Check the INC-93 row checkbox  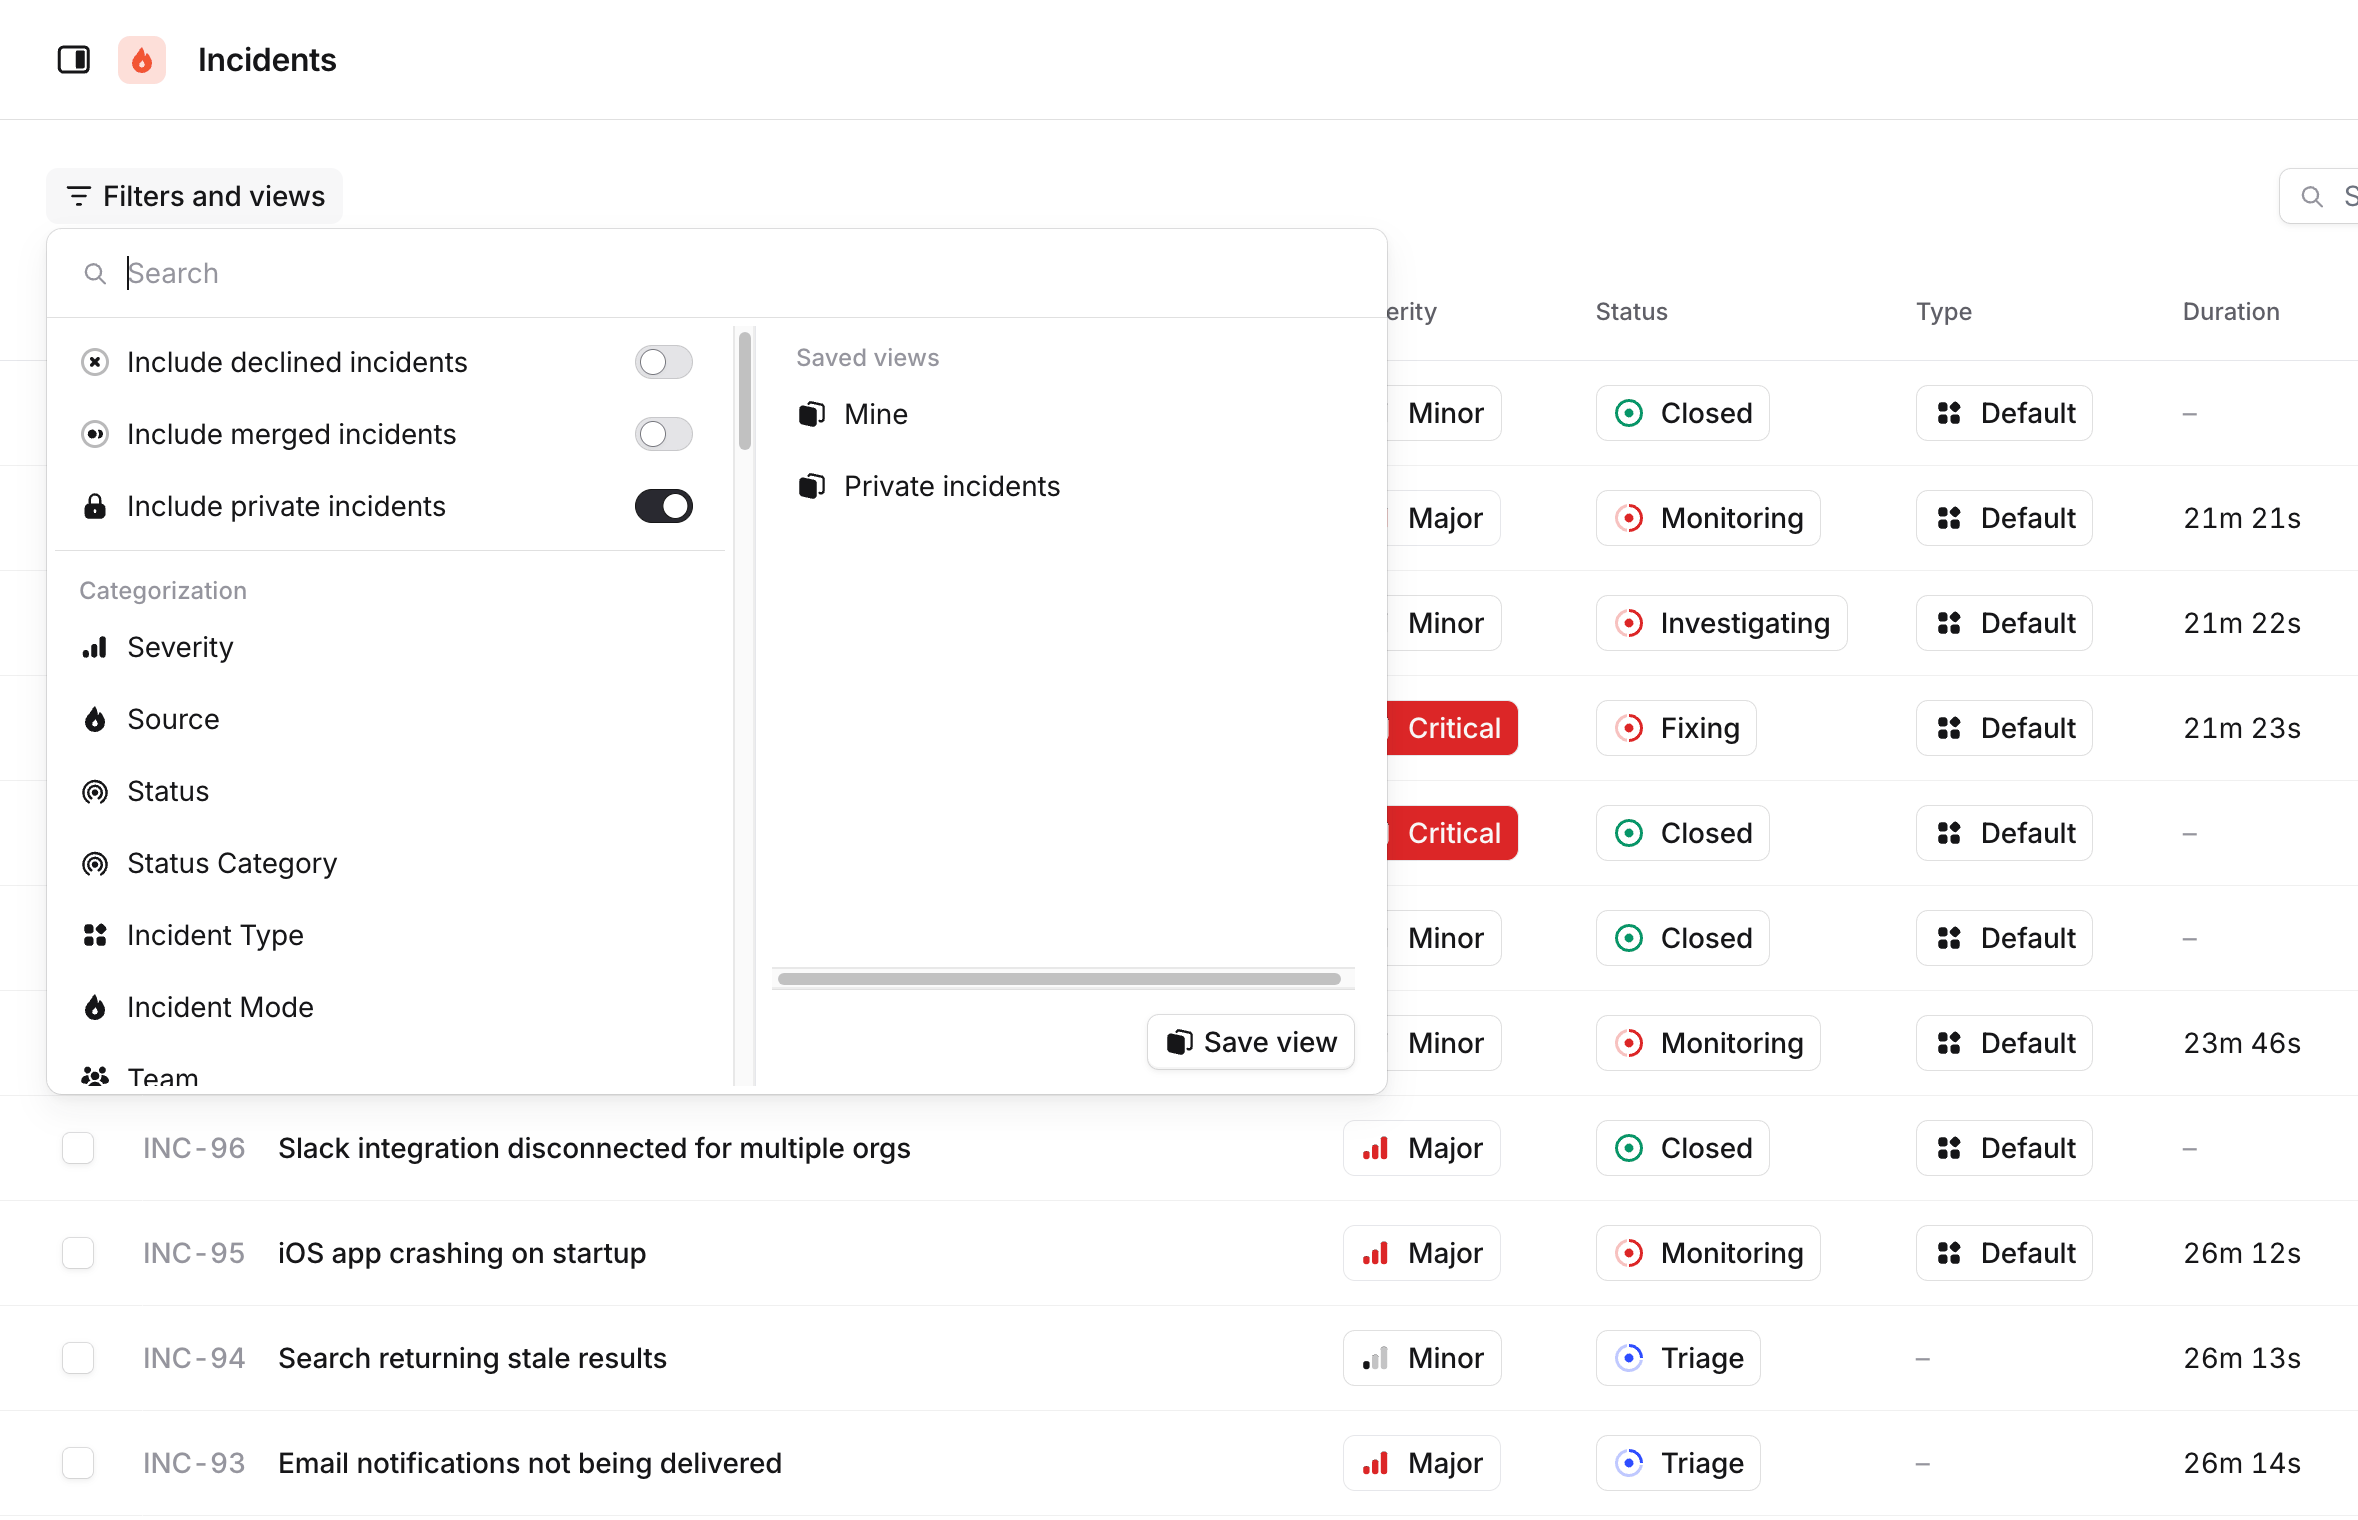coord(78,1463)
